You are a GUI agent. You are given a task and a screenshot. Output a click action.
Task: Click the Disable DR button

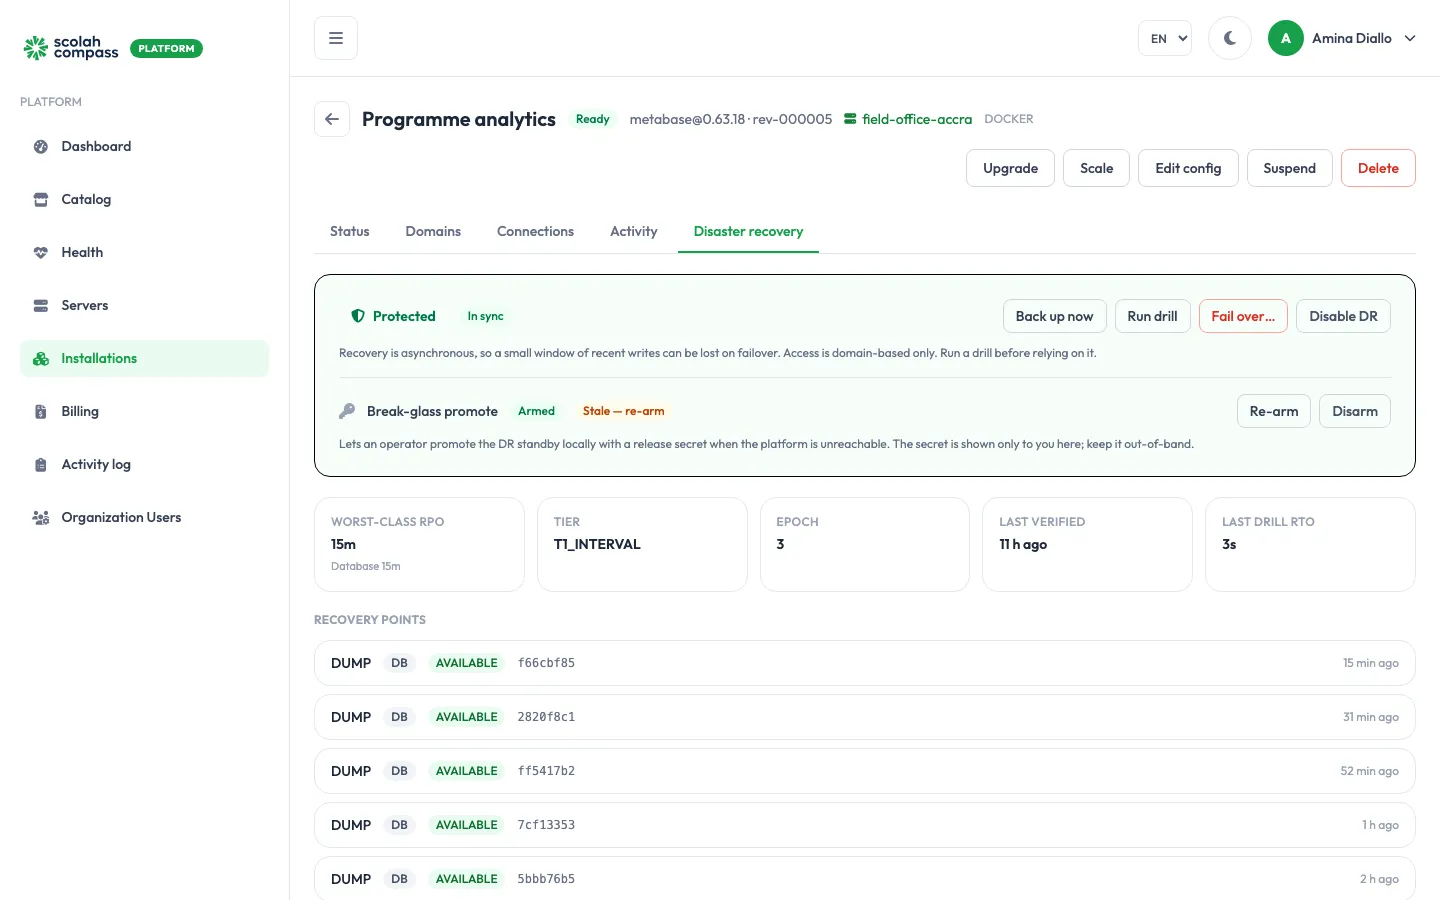click(x=1343, y=316)
